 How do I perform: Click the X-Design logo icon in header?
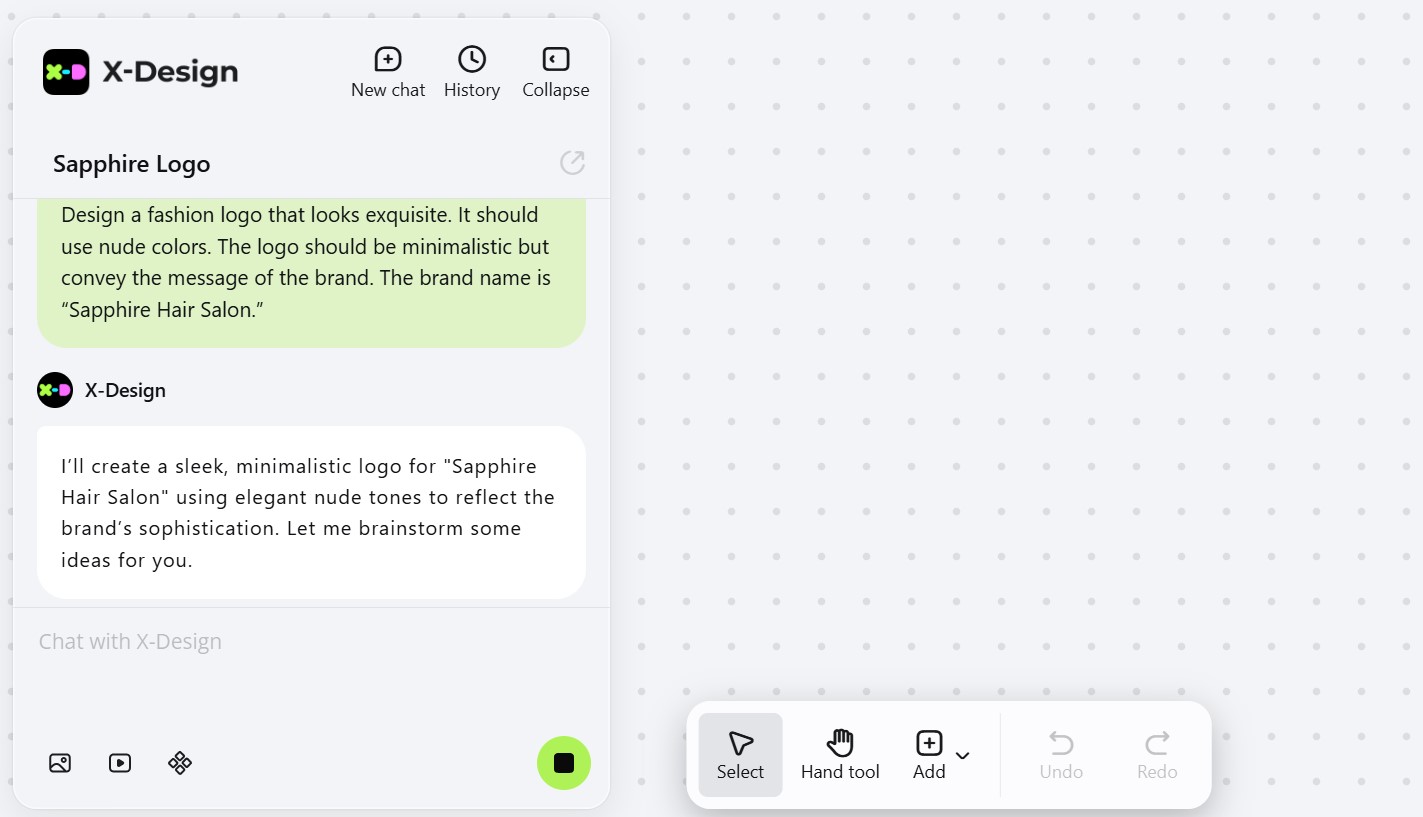(66, 72)
